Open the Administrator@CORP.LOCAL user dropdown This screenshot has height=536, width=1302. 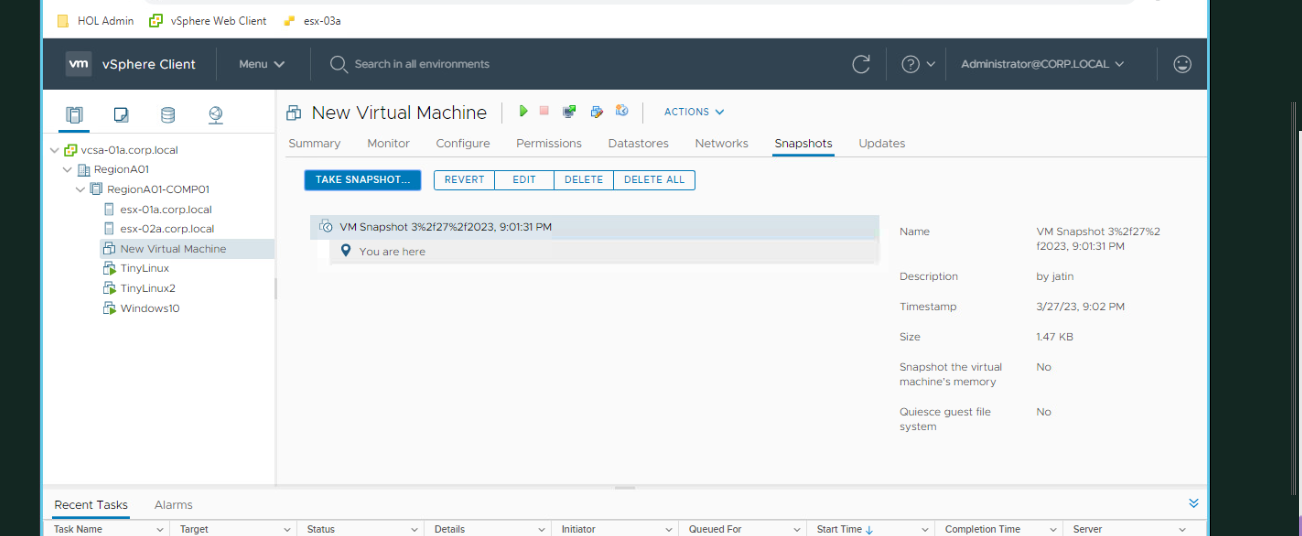point(1042,64)
